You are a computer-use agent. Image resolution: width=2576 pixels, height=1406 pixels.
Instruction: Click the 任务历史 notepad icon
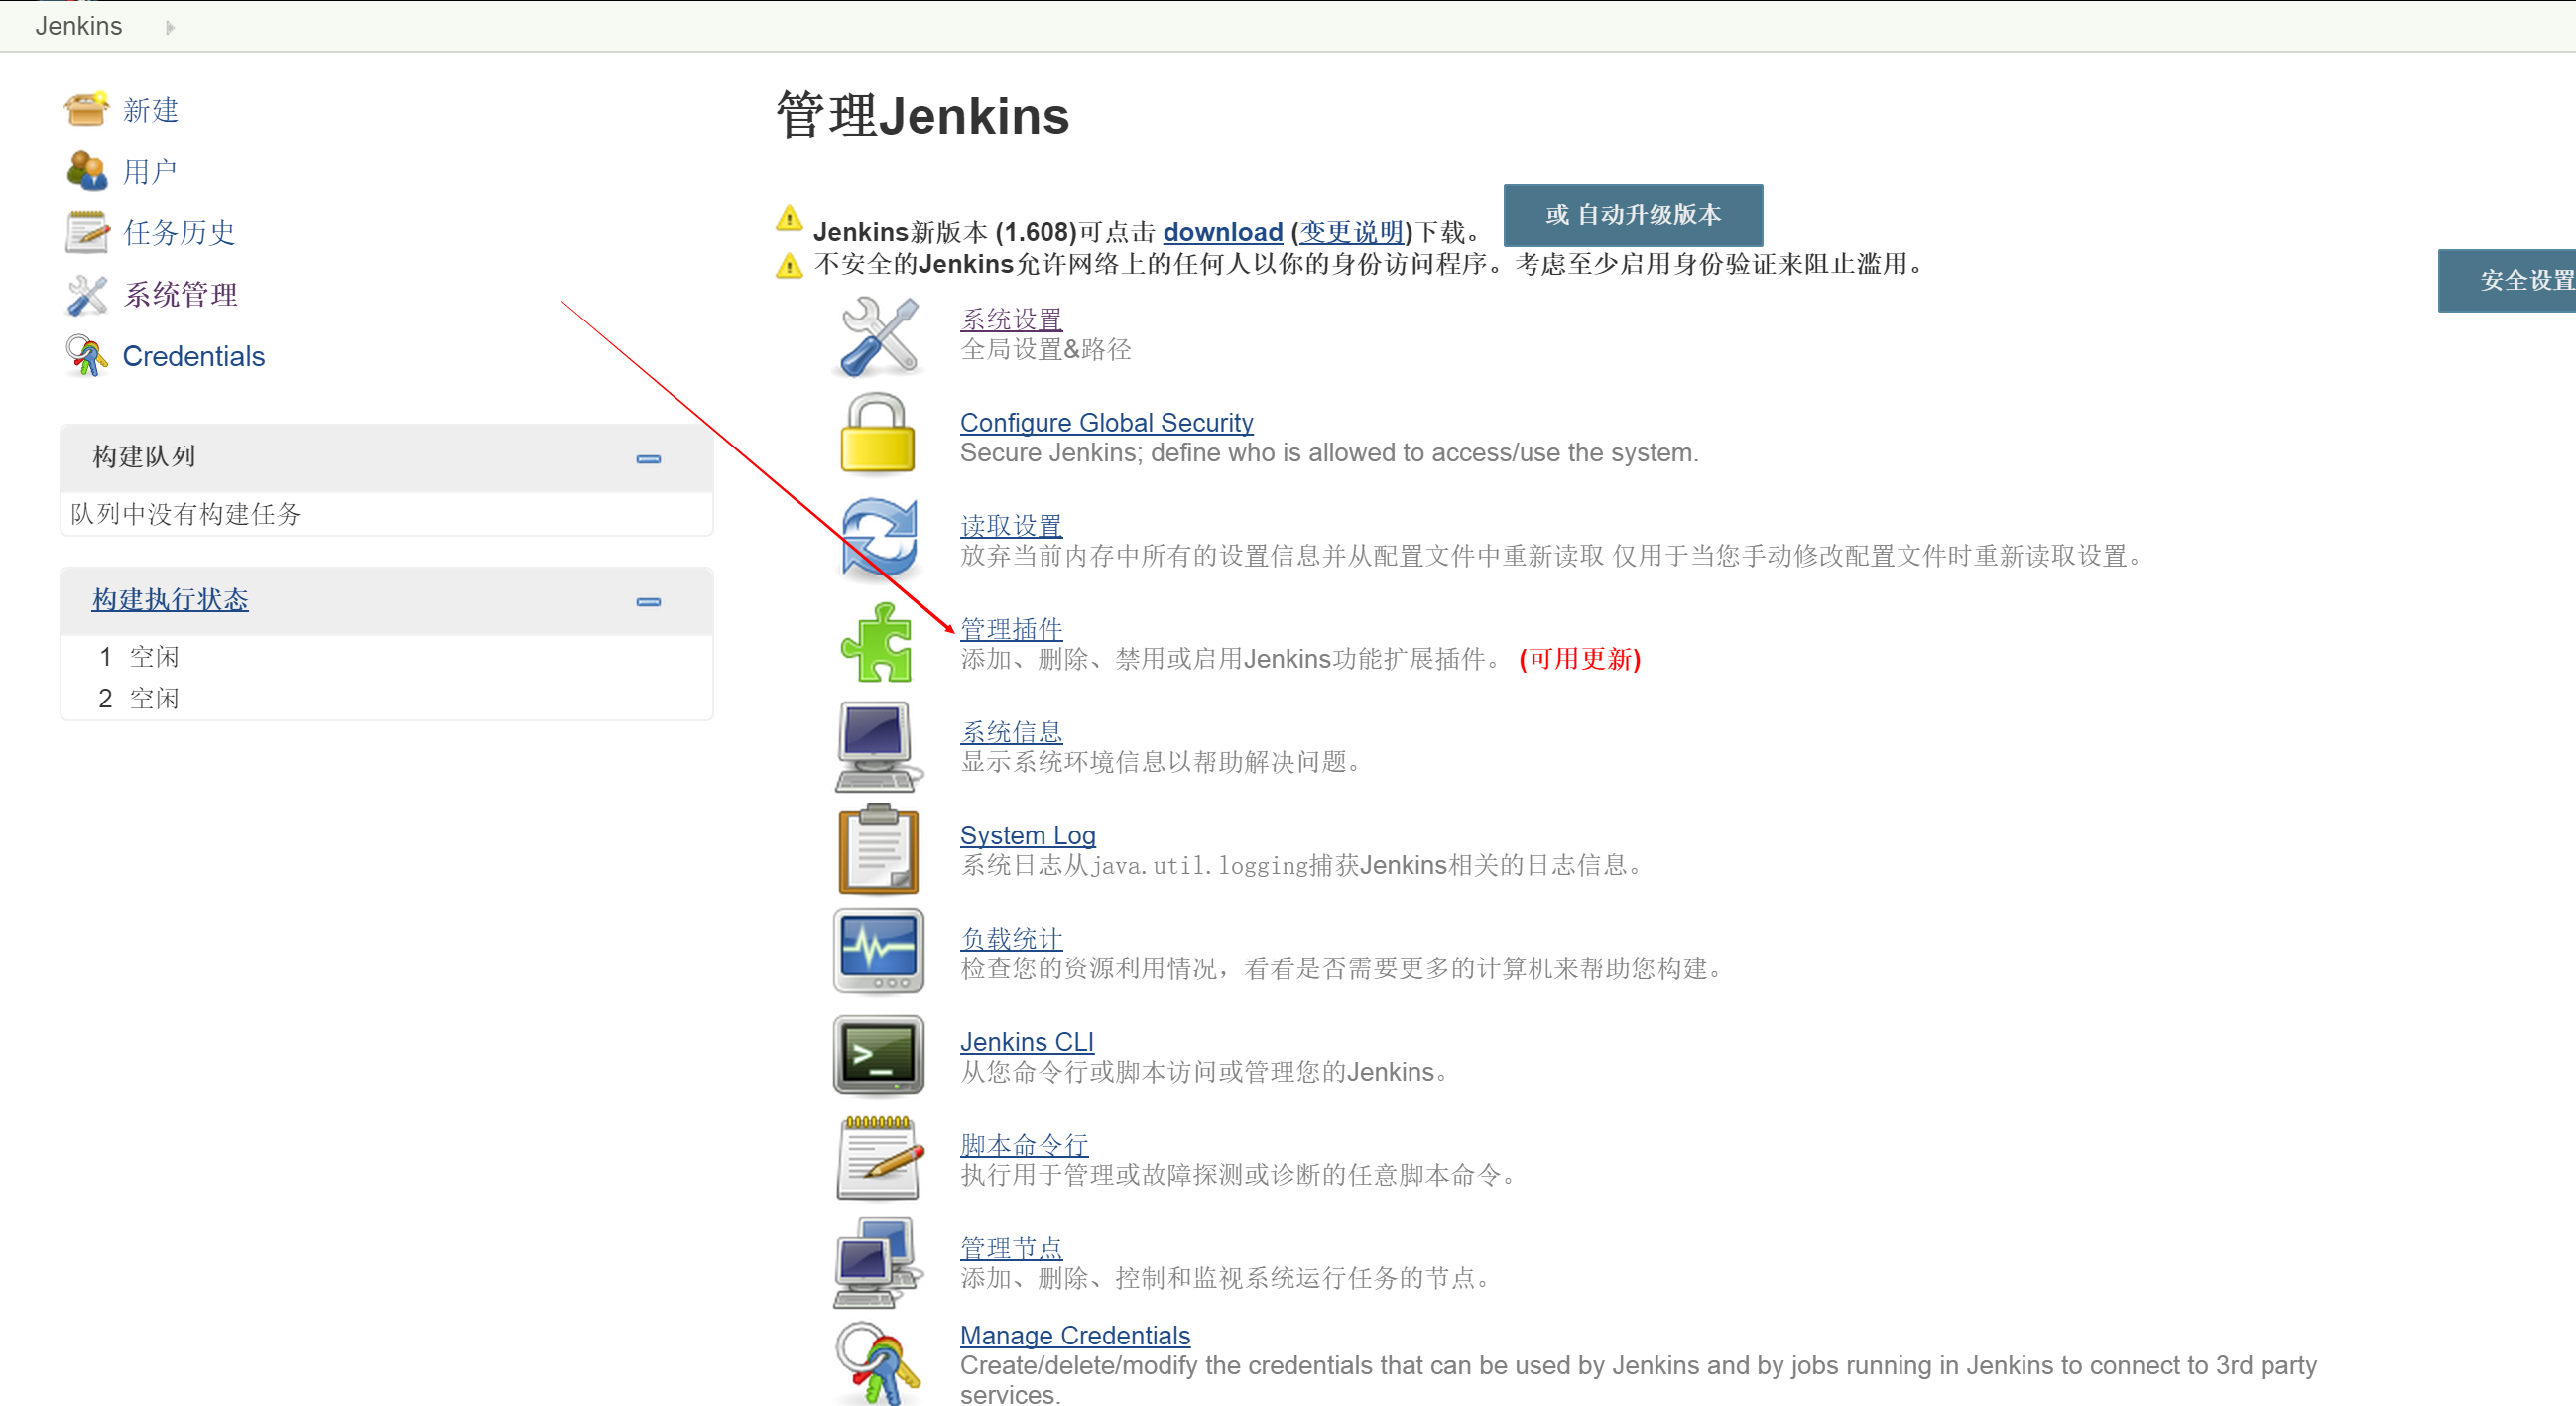(x=86, y=232)
